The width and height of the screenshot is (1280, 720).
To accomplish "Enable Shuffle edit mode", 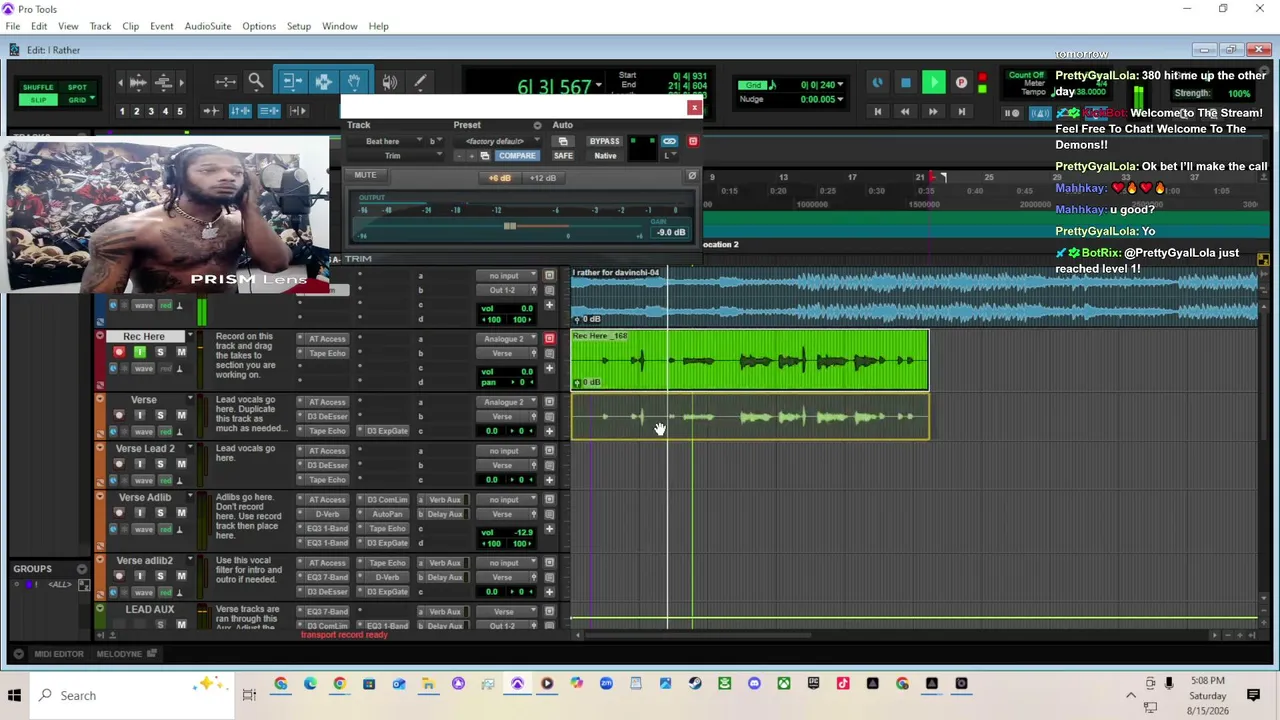I will (x=38, y=87).
